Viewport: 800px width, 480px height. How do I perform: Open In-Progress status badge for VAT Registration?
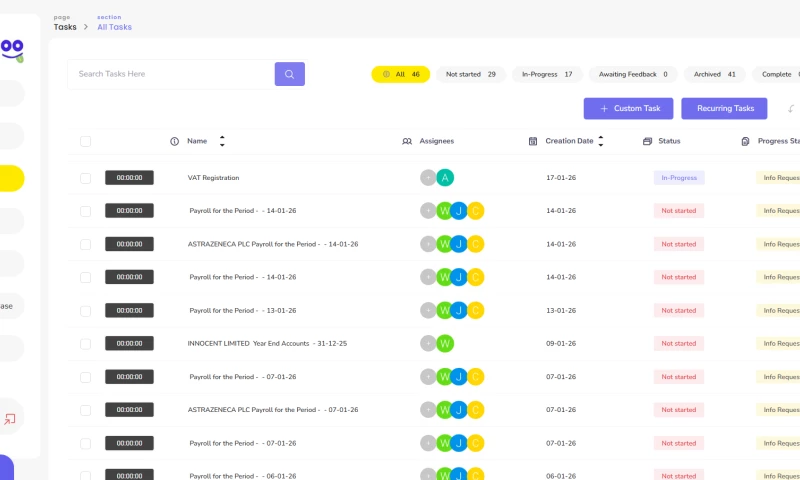[679, 178]
